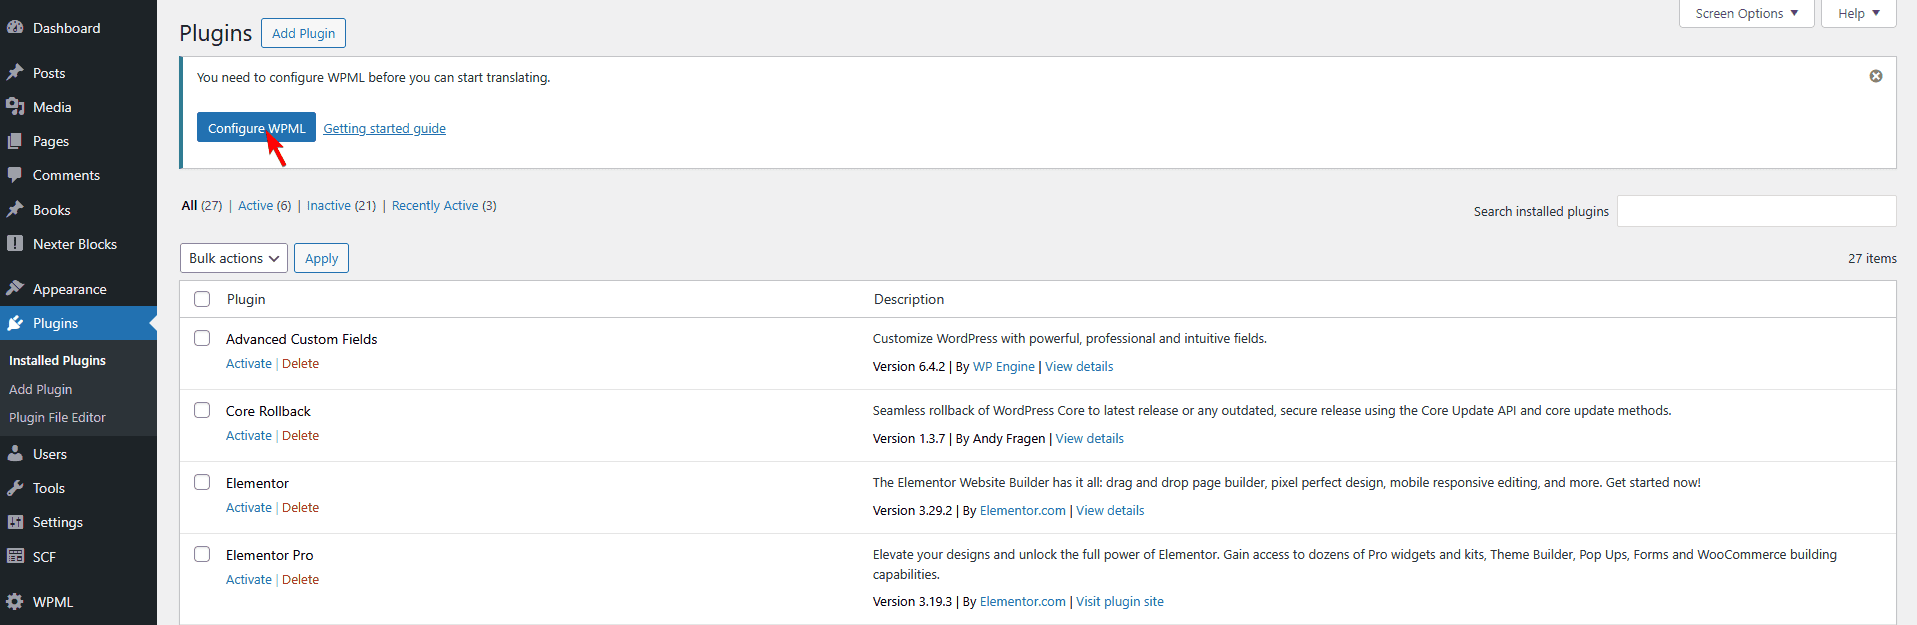1917x625 pixels.
Task: Click the SCF fields icon
Action: point(15,557)
